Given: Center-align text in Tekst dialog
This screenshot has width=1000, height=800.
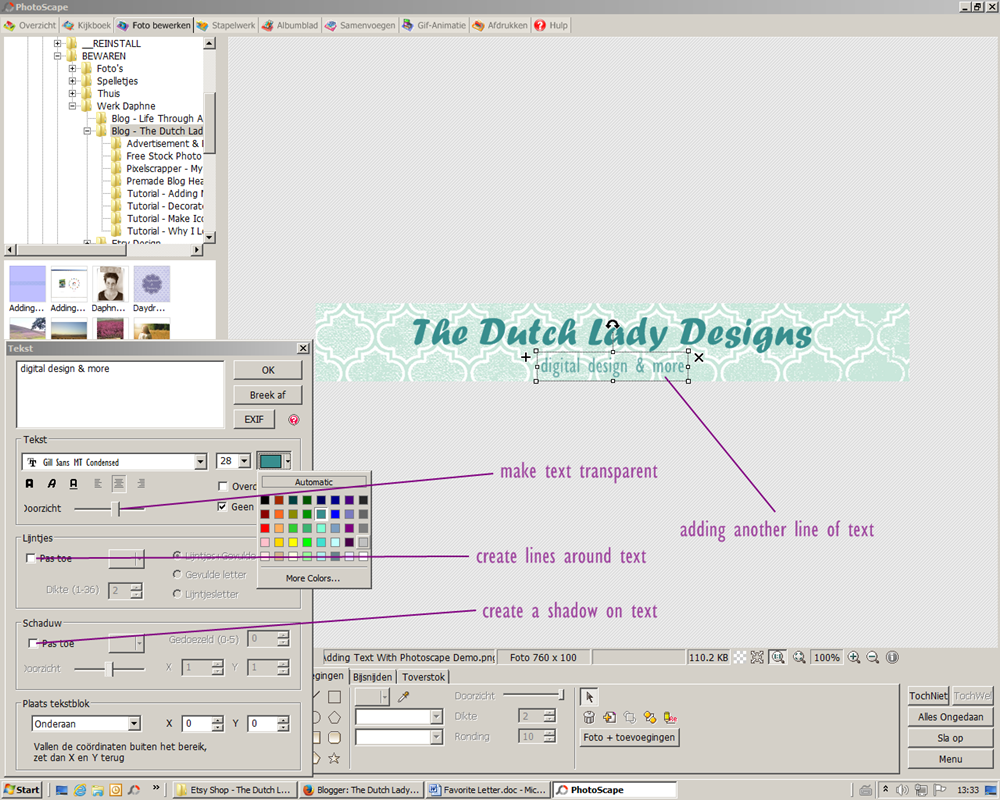Looking at the screenshot, I should [x=119, y=484].
